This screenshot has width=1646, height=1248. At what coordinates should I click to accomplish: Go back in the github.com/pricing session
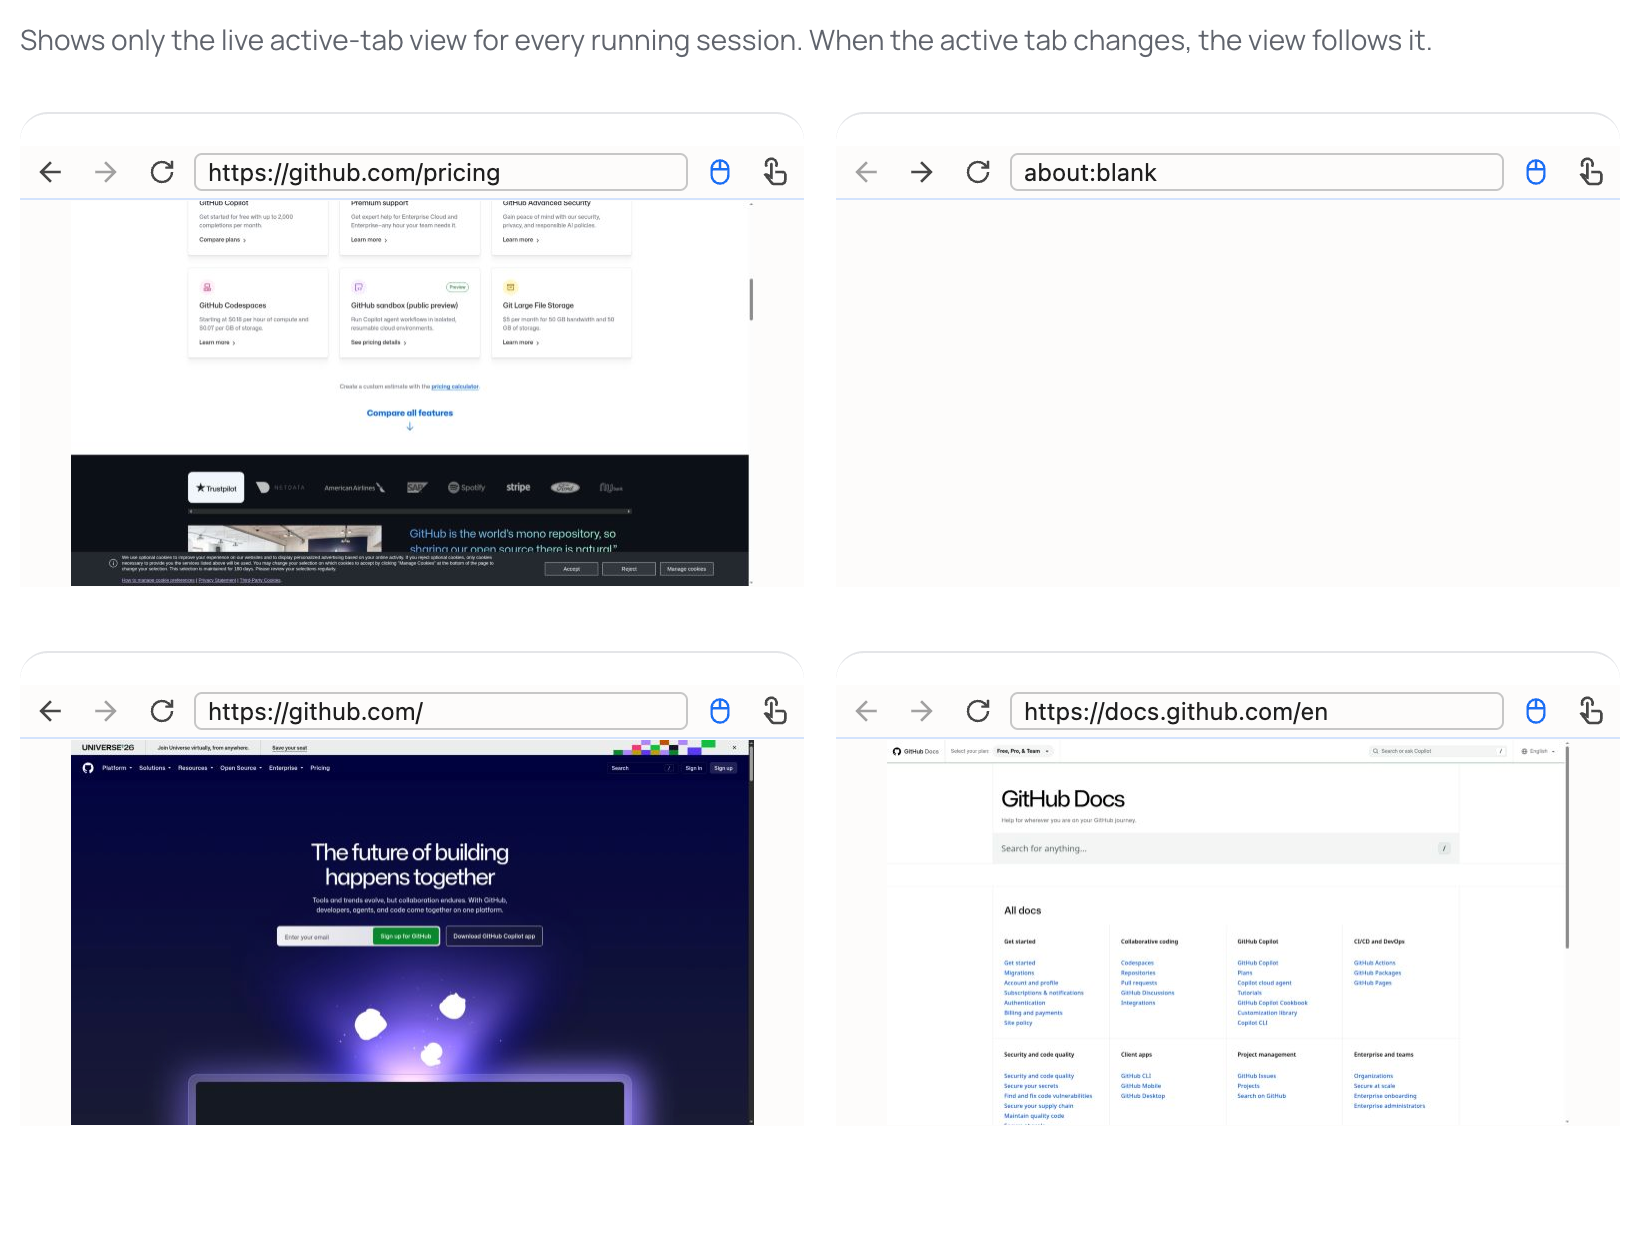tap(51, 172)
